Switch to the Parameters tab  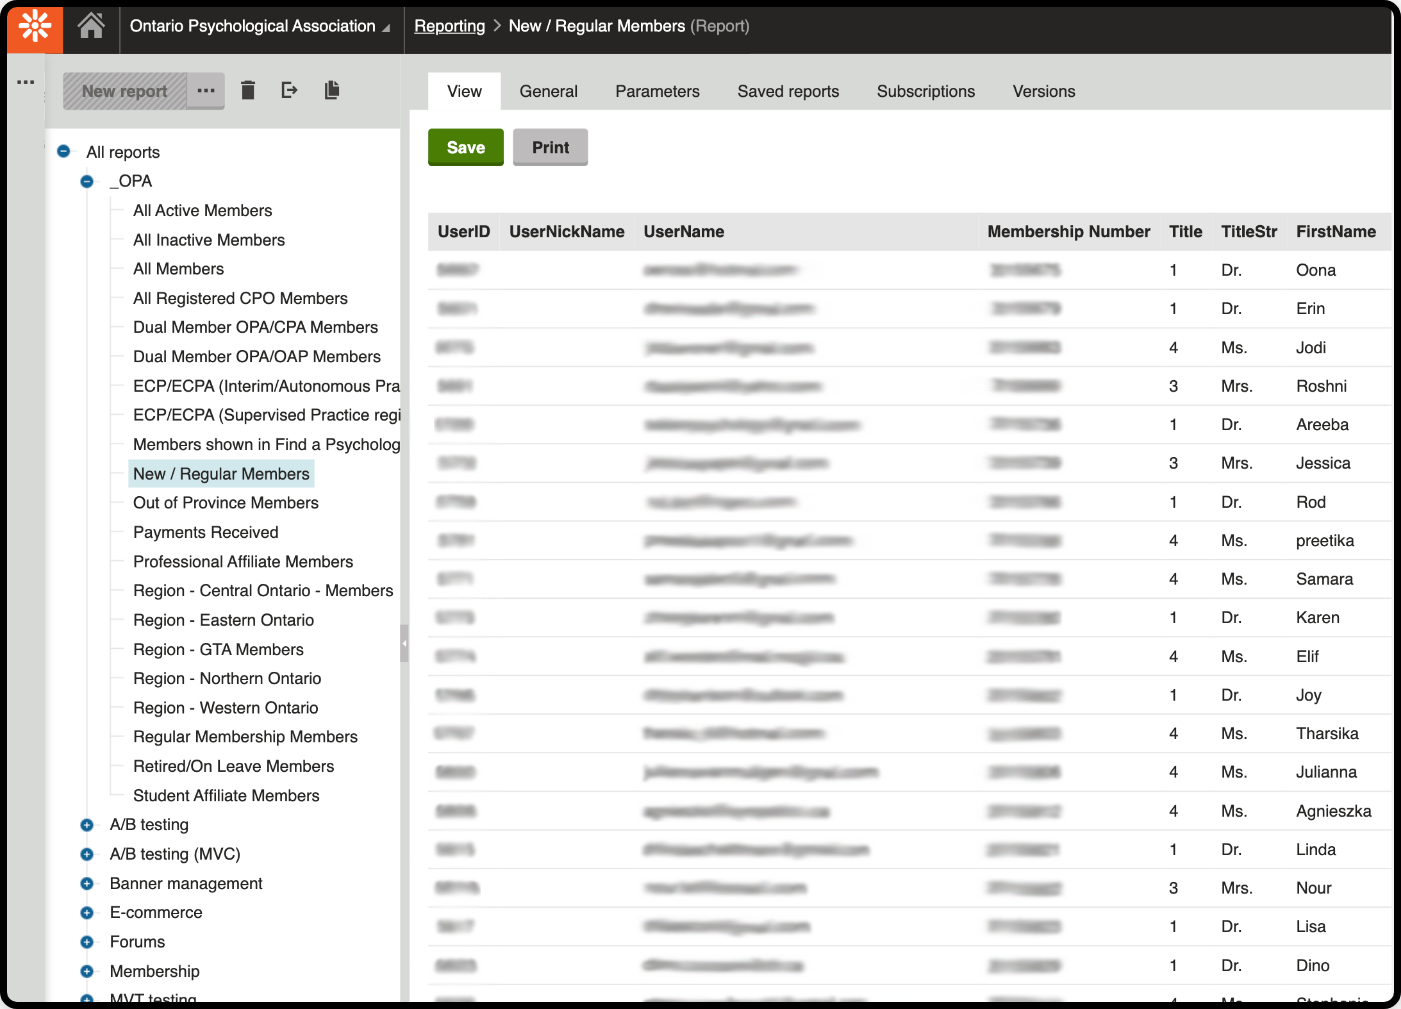point(657,91)
